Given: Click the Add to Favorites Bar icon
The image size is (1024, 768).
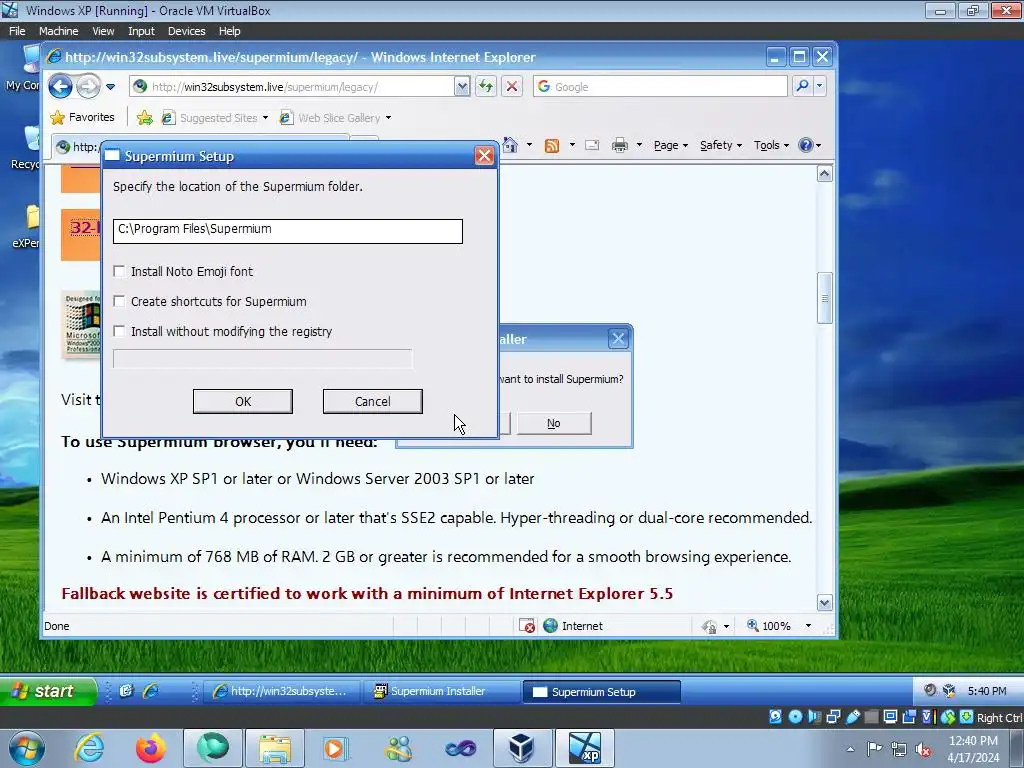Looking at the screenshot, I should pyautogui.click(x=144, y=118).
